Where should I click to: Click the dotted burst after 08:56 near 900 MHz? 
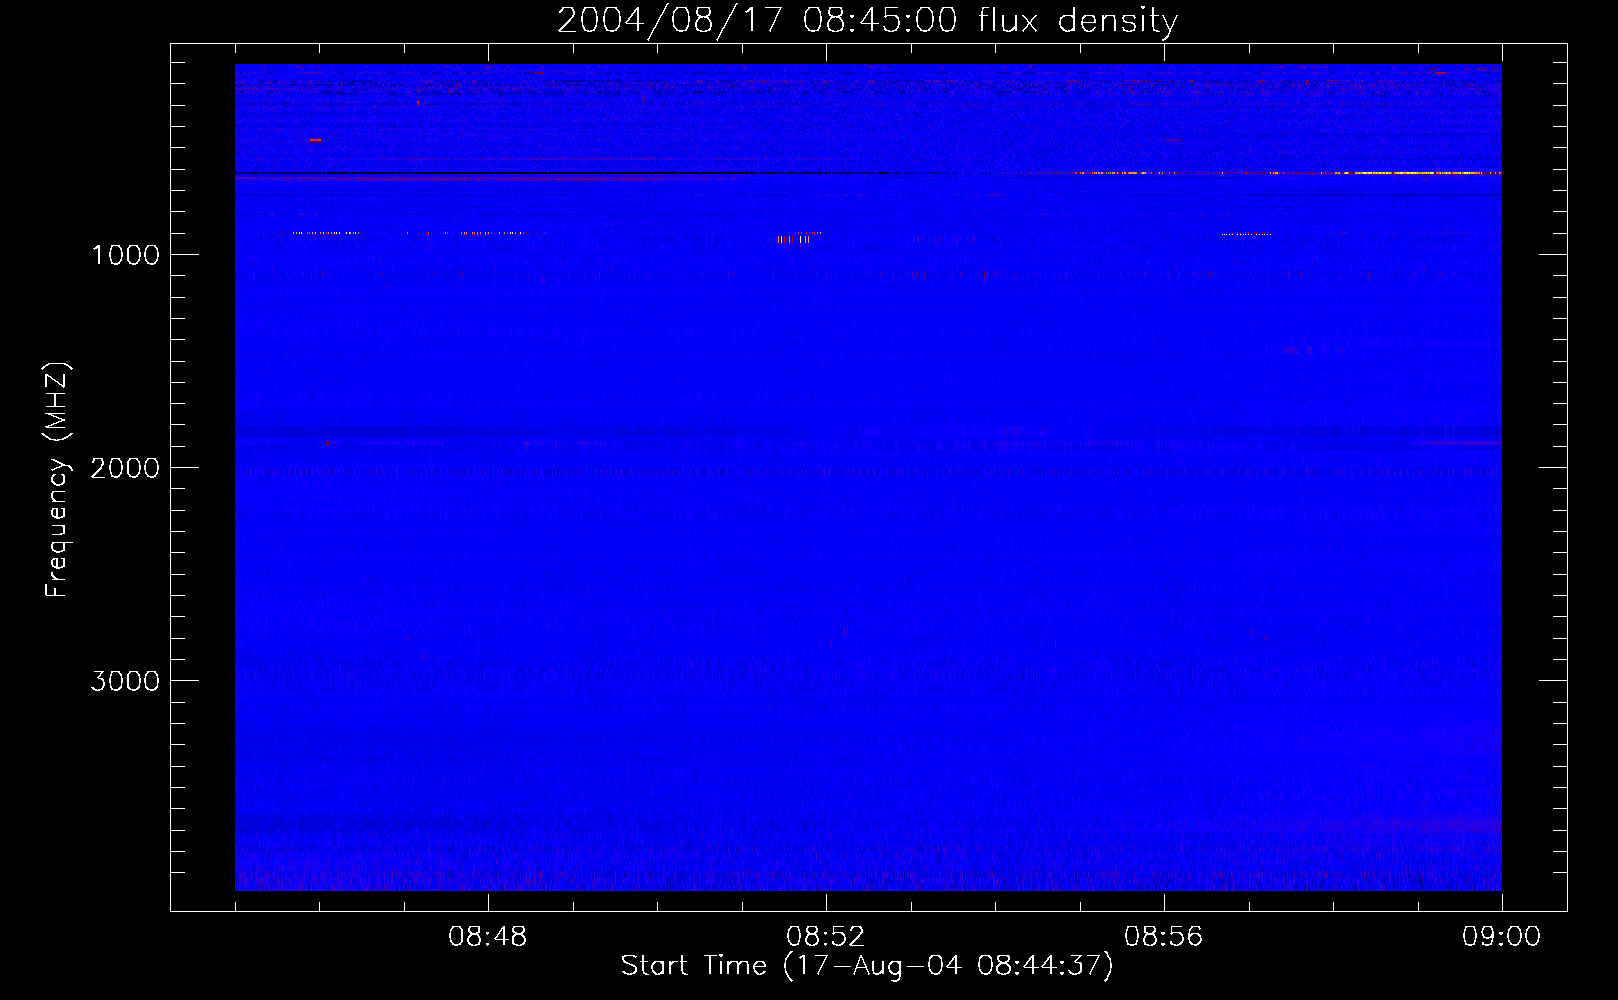tap(1245, 234)
